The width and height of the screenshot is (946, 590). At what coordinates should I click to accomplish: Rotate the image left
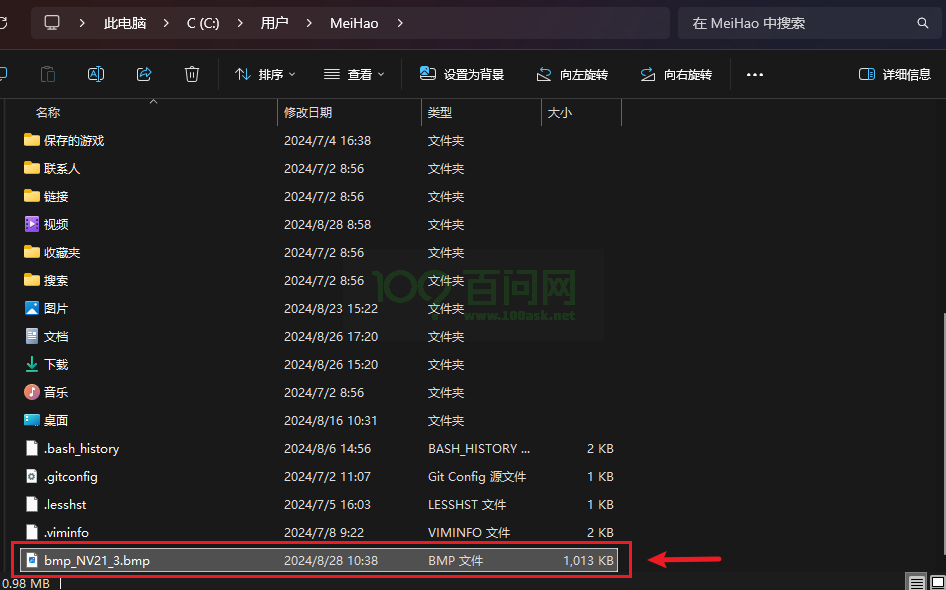coord(572,74)
